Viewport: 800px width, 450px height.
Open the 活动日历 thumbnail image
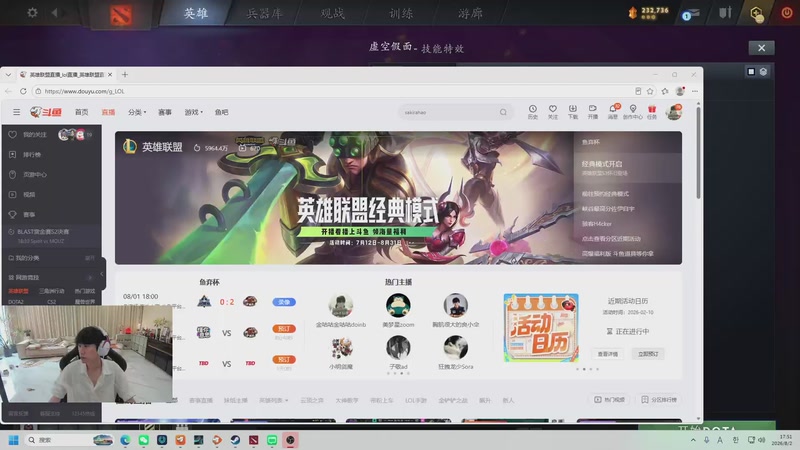coord(541,328)
